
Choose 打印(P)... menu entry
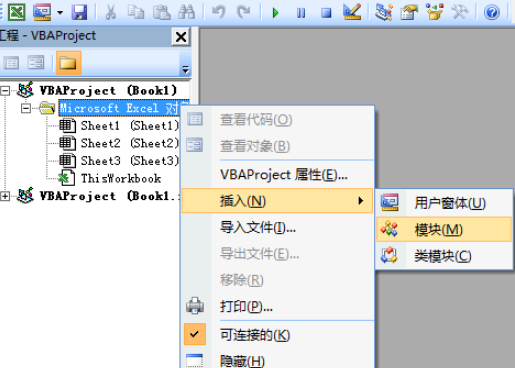(277, 306)
